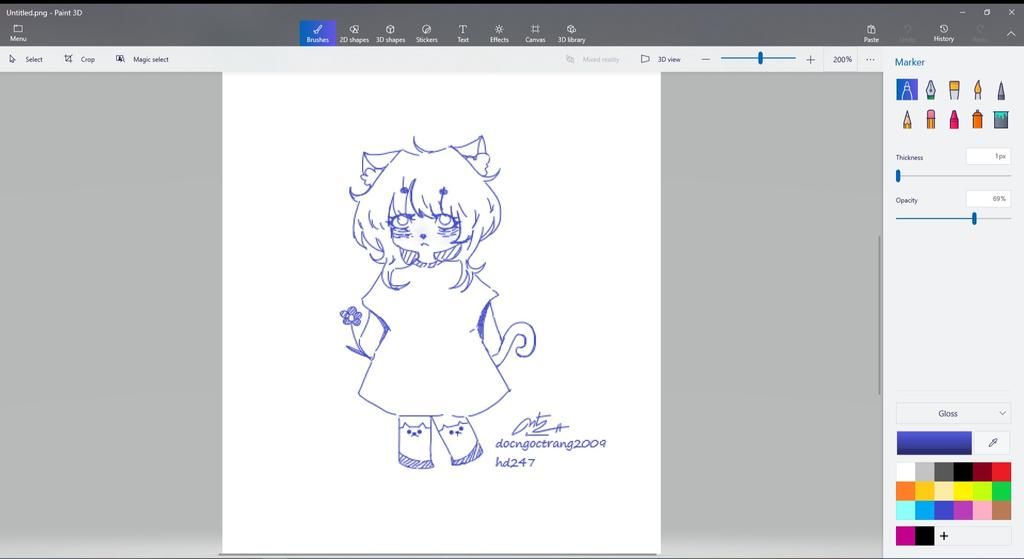Pick the dark red swatch

tap(982, 471)
